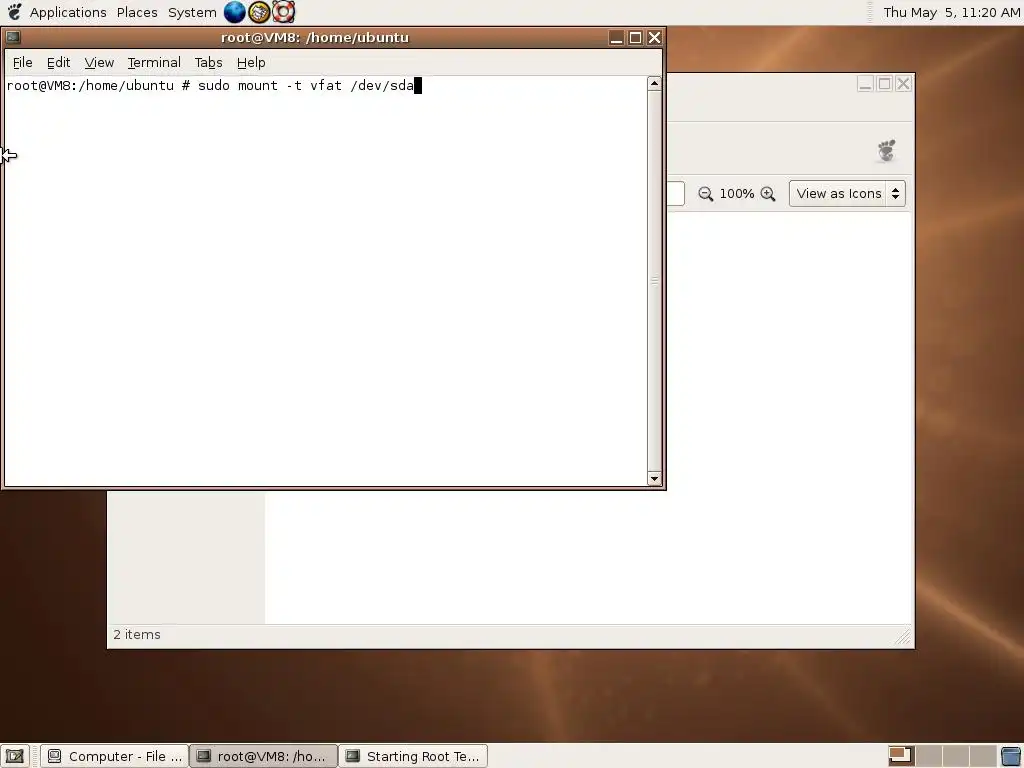Image resolution: width=1024 pixels, height=768 pixels.
Task: Close the file browser window
Action: (x=904, y=84)
